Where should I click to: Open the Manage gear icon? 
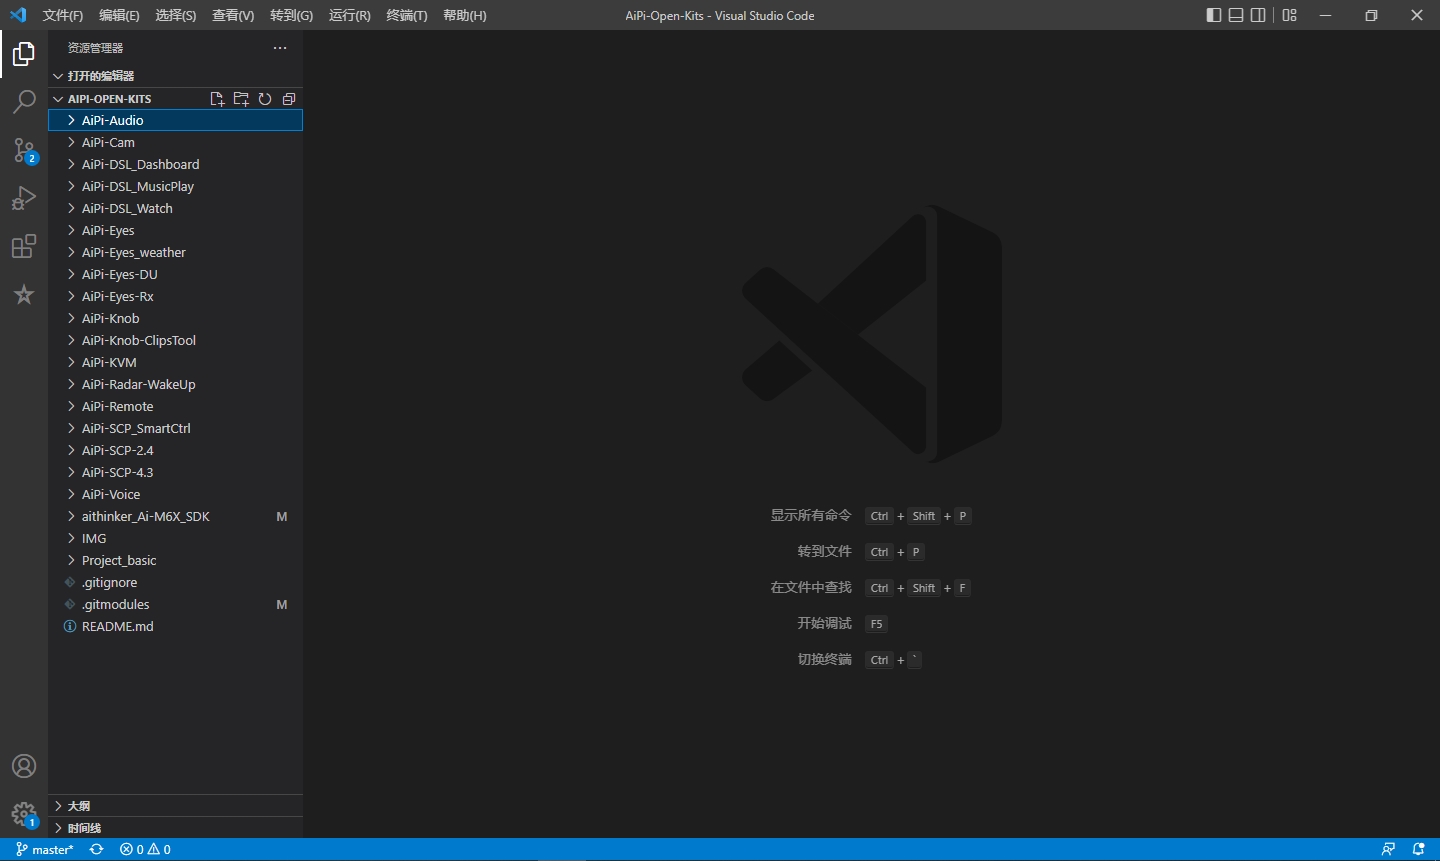click(24, 814)
